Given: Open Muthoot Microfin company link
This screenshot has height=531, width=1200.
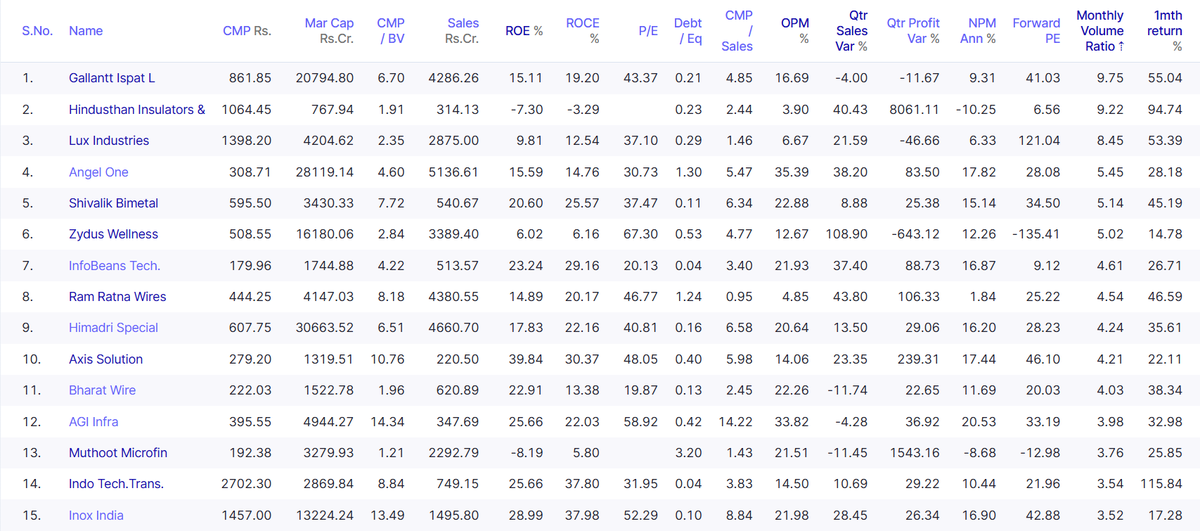Looking at the screenshot, I should tap(118, 453).
